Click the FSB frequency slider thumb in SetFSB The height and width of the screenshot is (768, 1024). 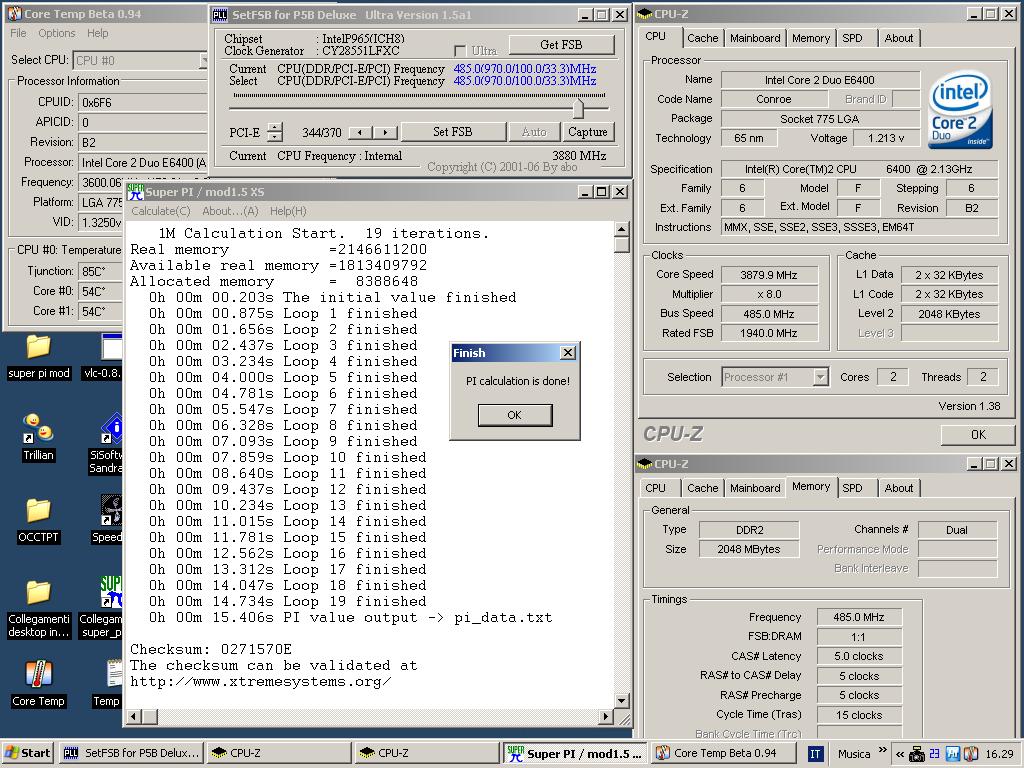[578, 108]
